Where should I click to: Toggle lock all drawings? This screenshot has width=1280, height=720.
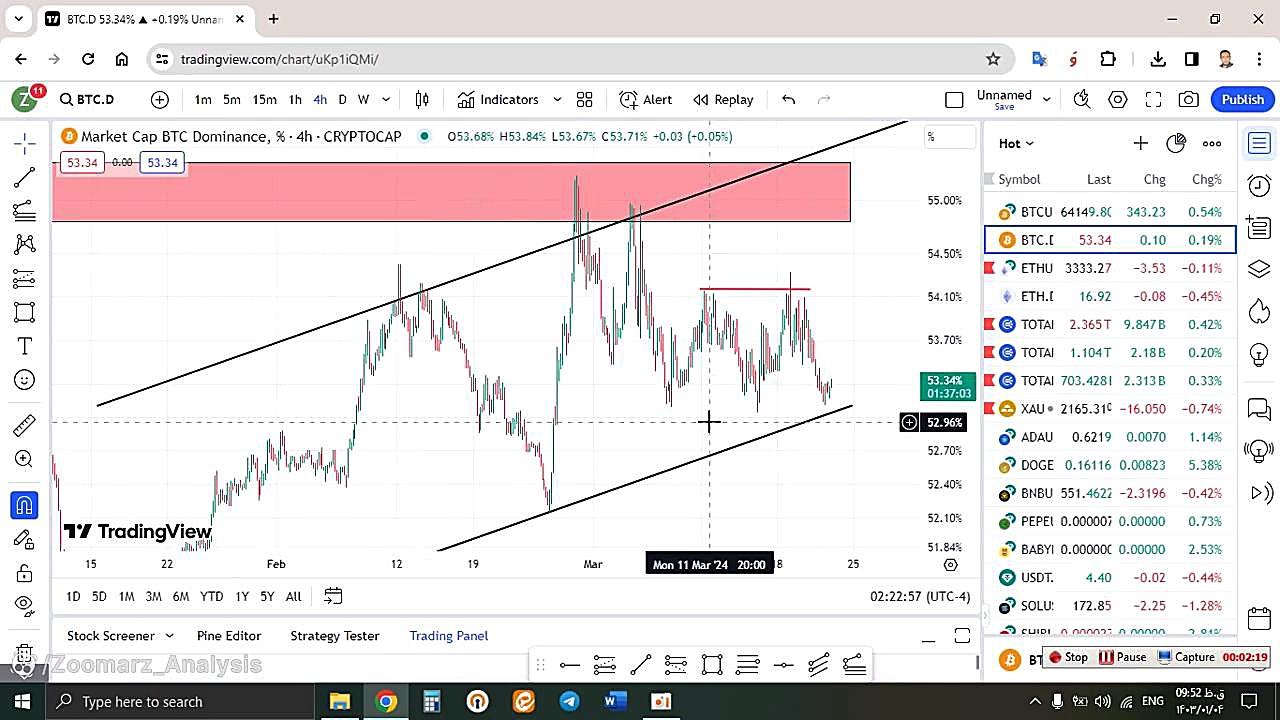click(x=25, y=573)
